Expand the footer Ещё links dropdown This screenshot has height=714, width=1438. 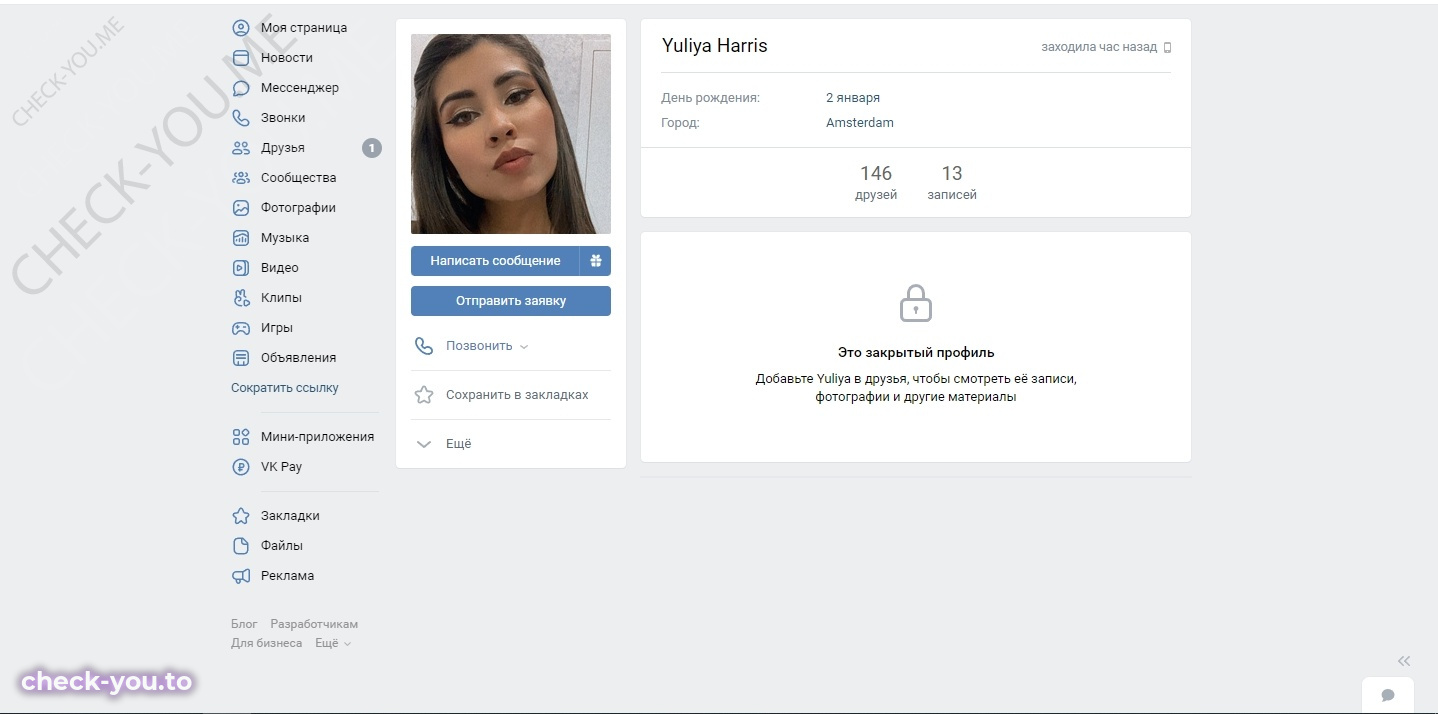click(333, 643)
